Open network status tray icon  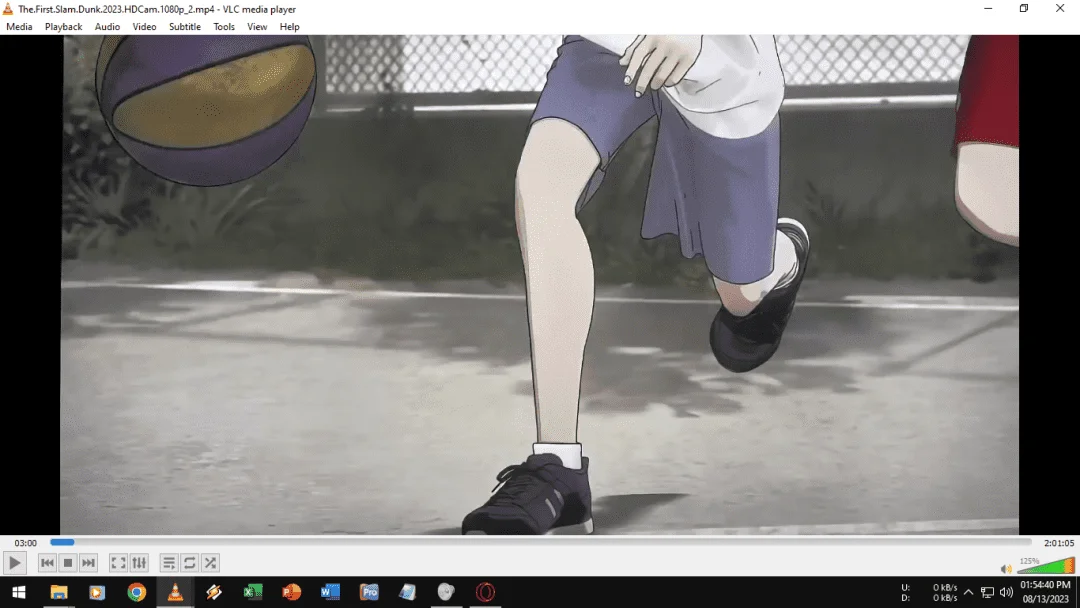click(988, 592)
